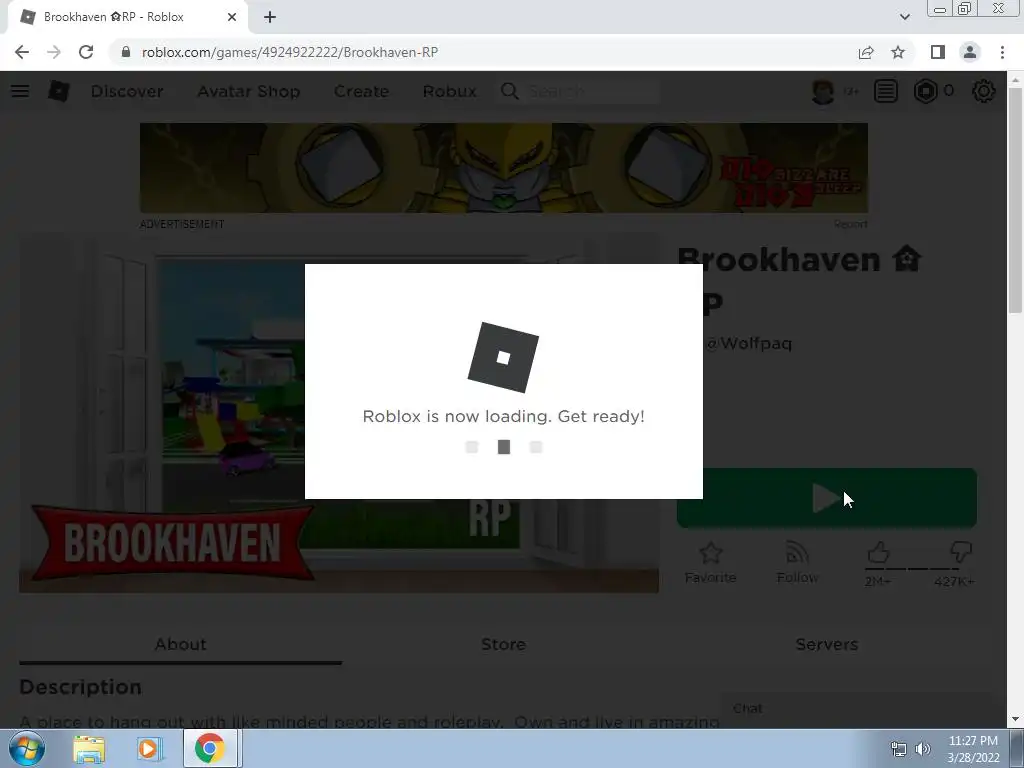Reload the page in Chrome
The image size is (1024, 768).
86,52
